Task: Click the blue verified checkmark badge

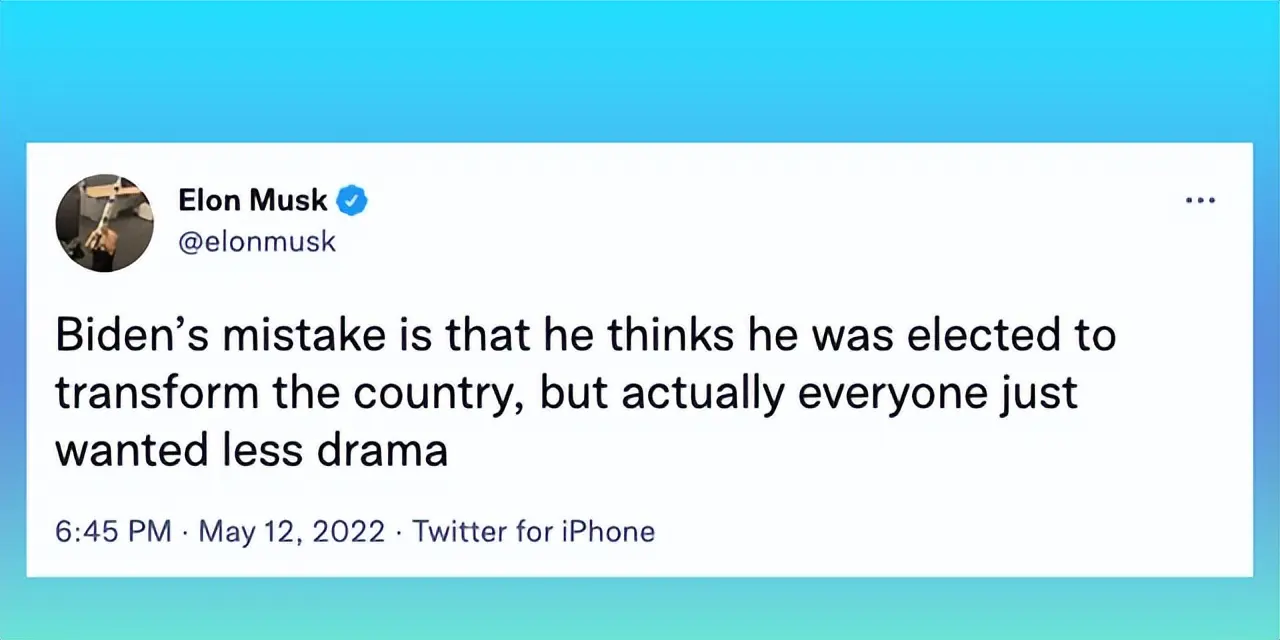Action: click(x=351, y=201)
